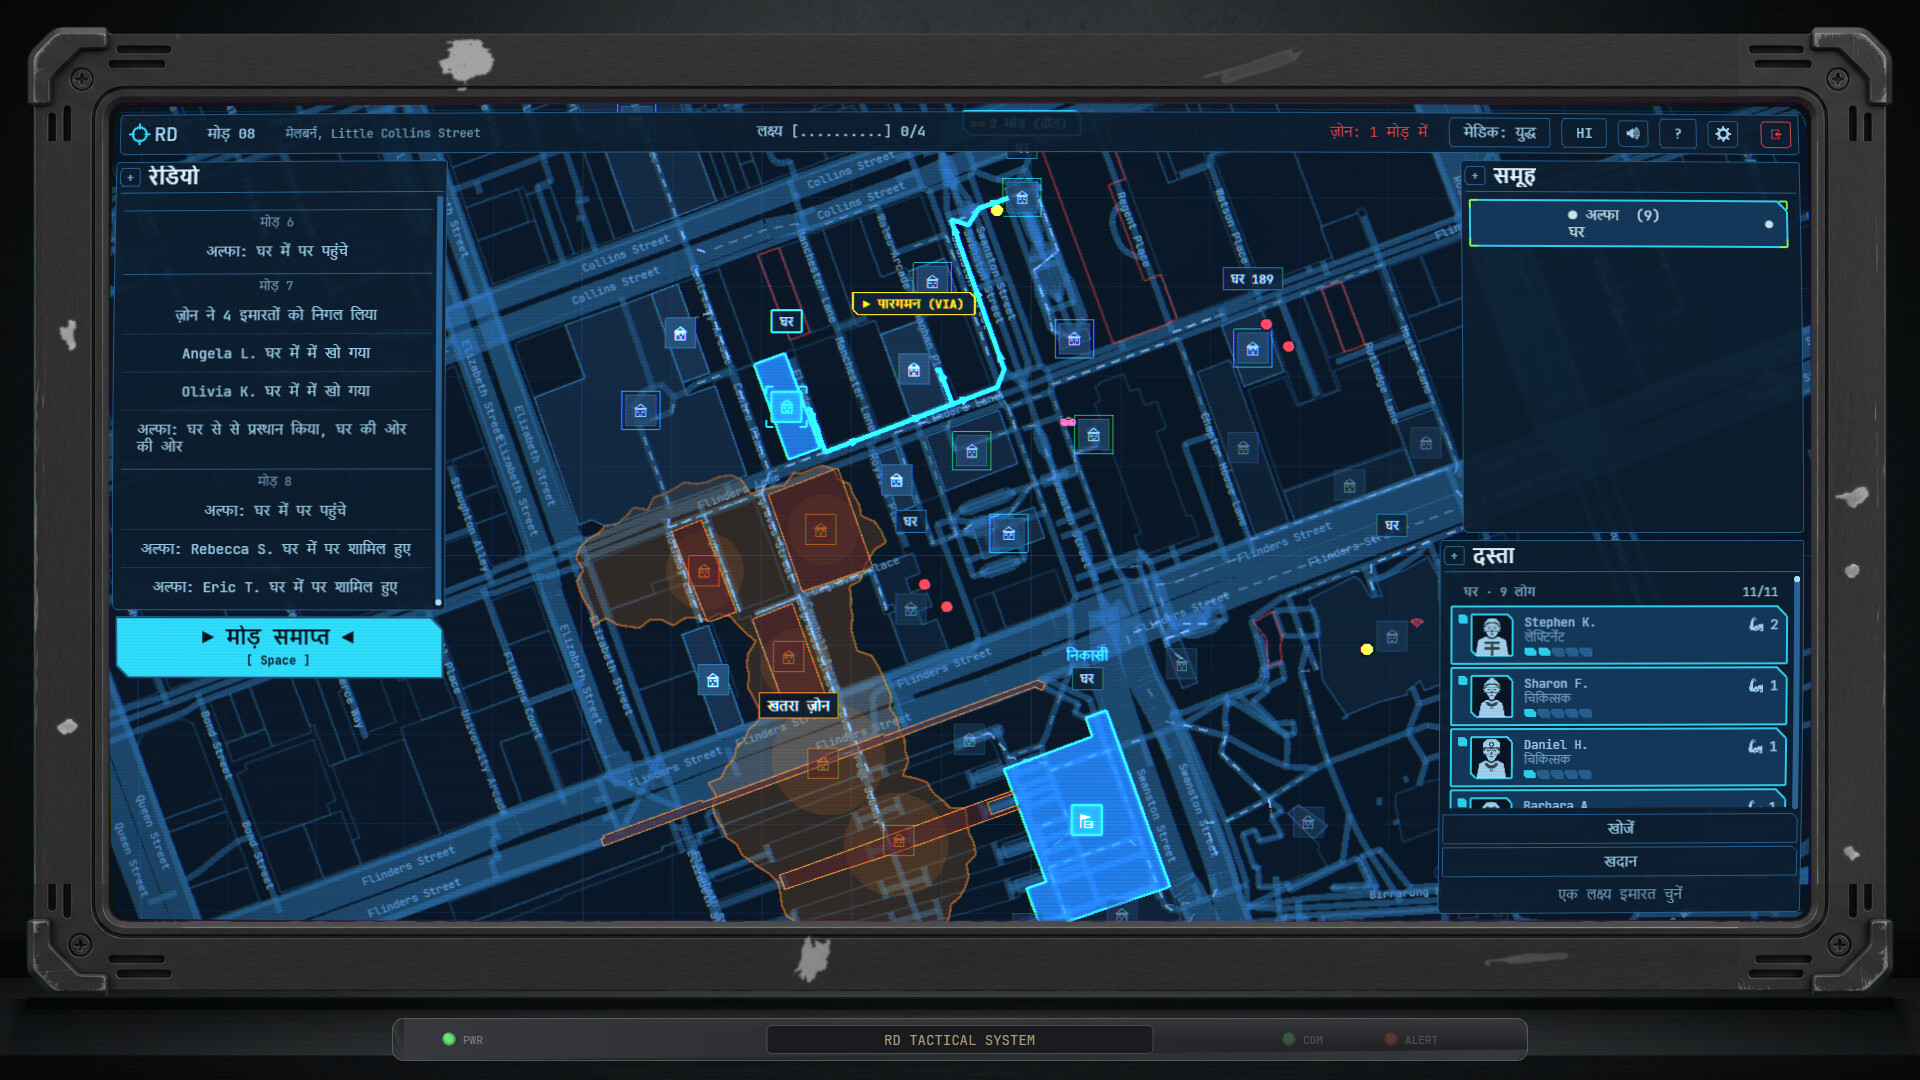Select squad member Stephen K.
1920x1080 pixels.
(x=1618, y=635)
